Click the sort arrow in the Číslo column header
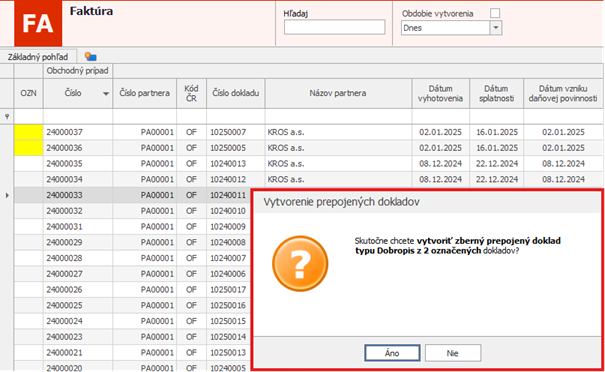Viewport: 605px width, 372px height. [105, 93]
